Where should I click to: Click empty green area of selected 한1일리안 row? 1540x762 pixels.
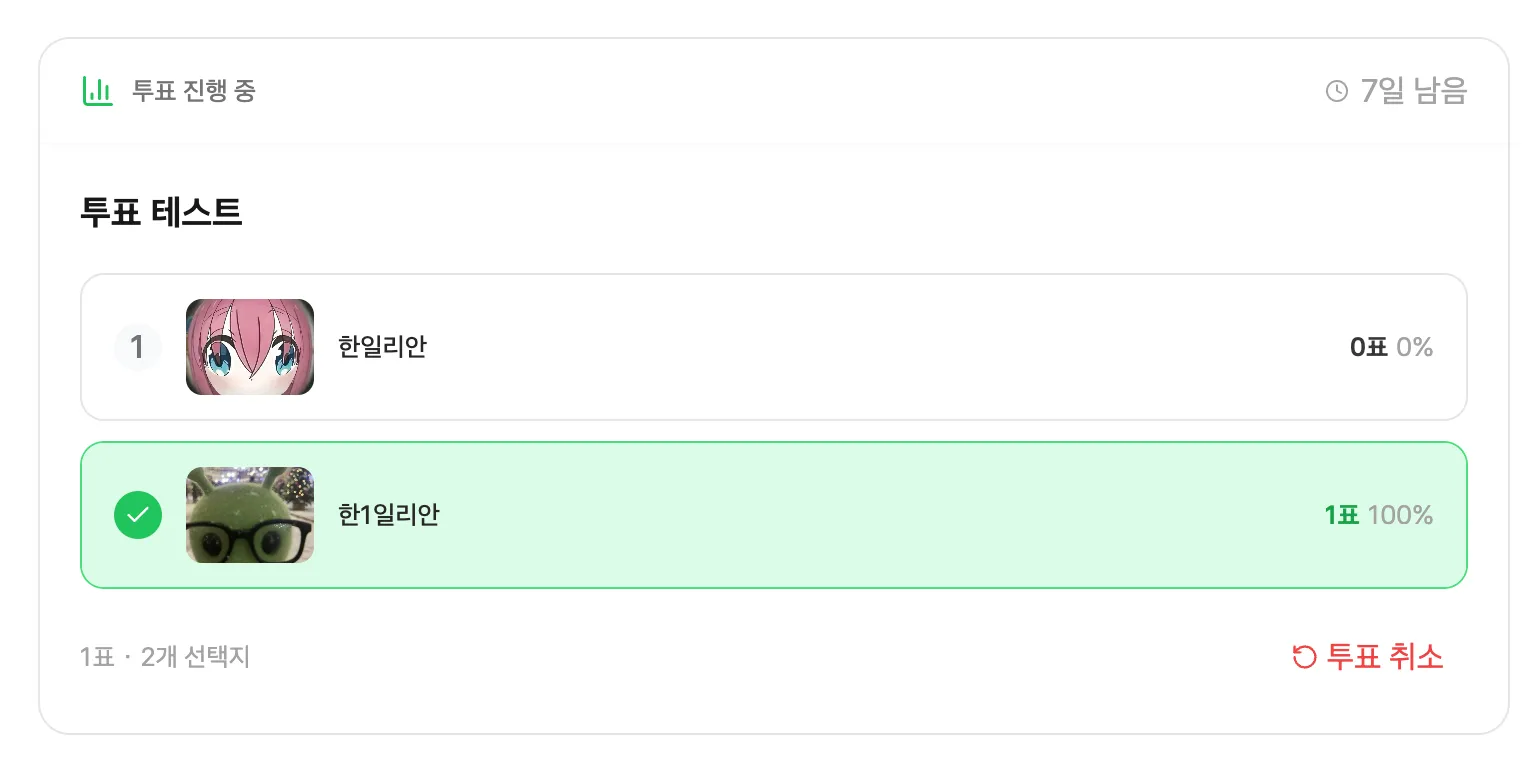coord(850,515)
